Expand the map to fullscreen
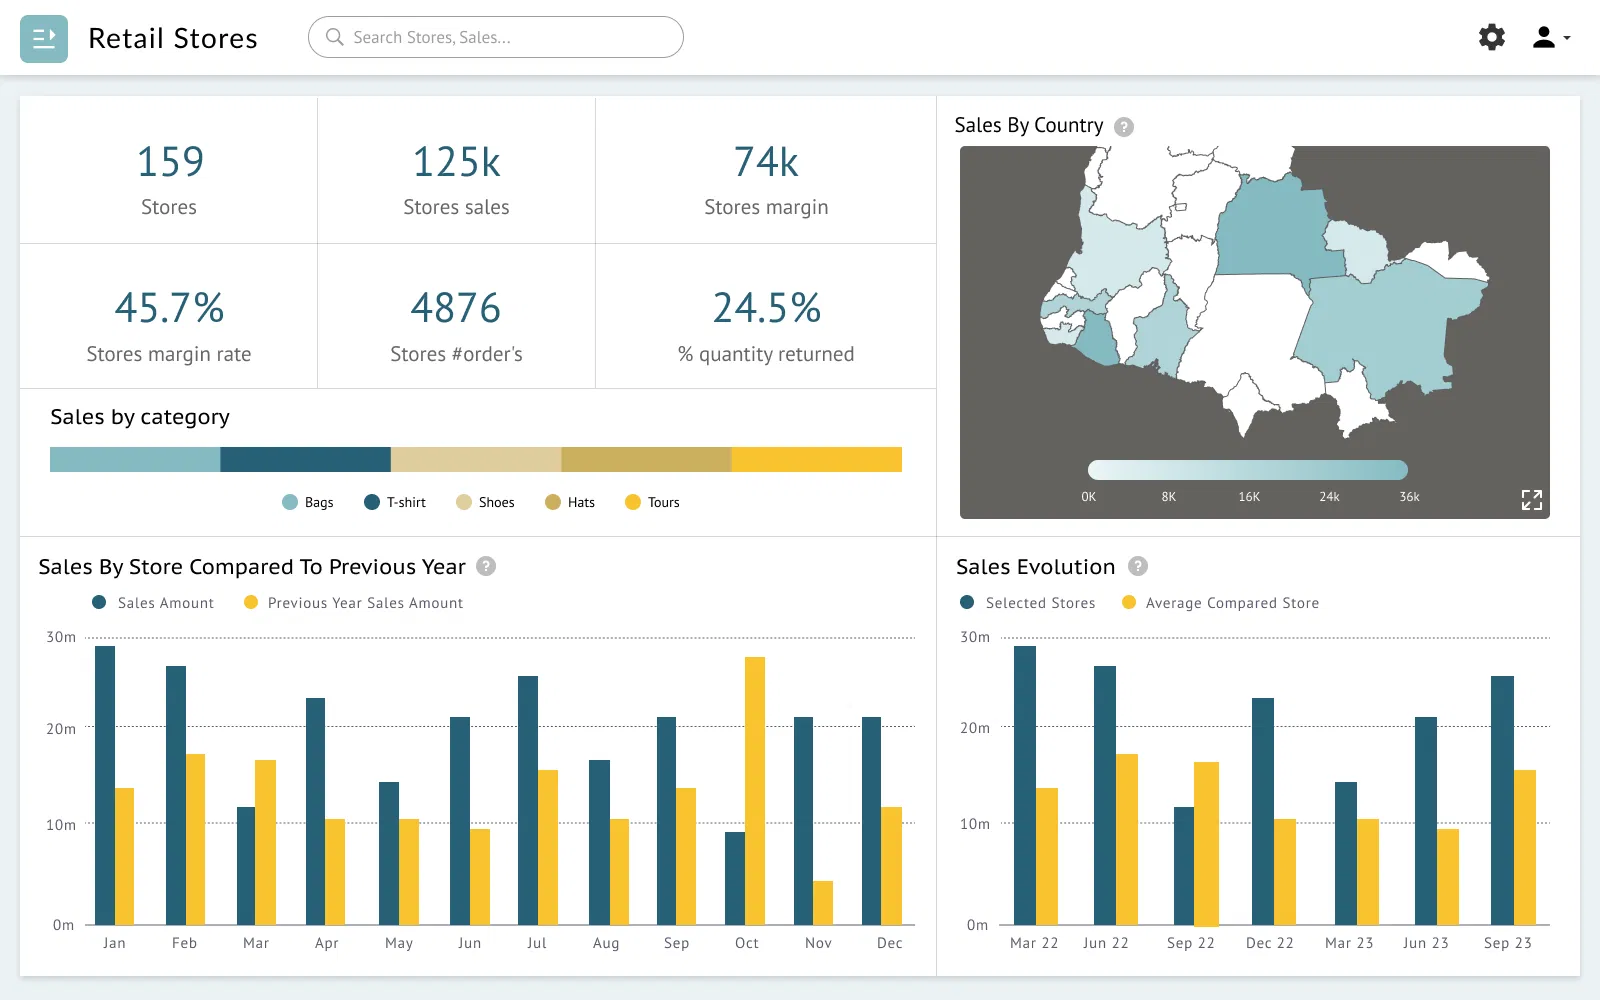The height and width of the screenshot is (1000, 1600). 1531,500
